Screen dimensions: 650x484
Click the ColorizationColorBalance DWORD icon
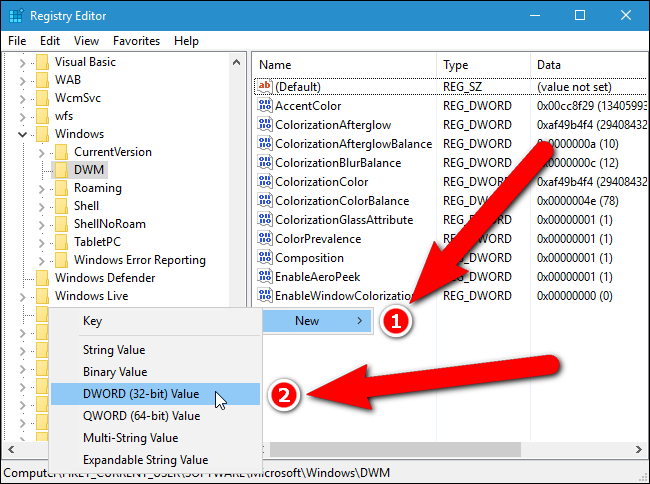(x=264, y=201)
